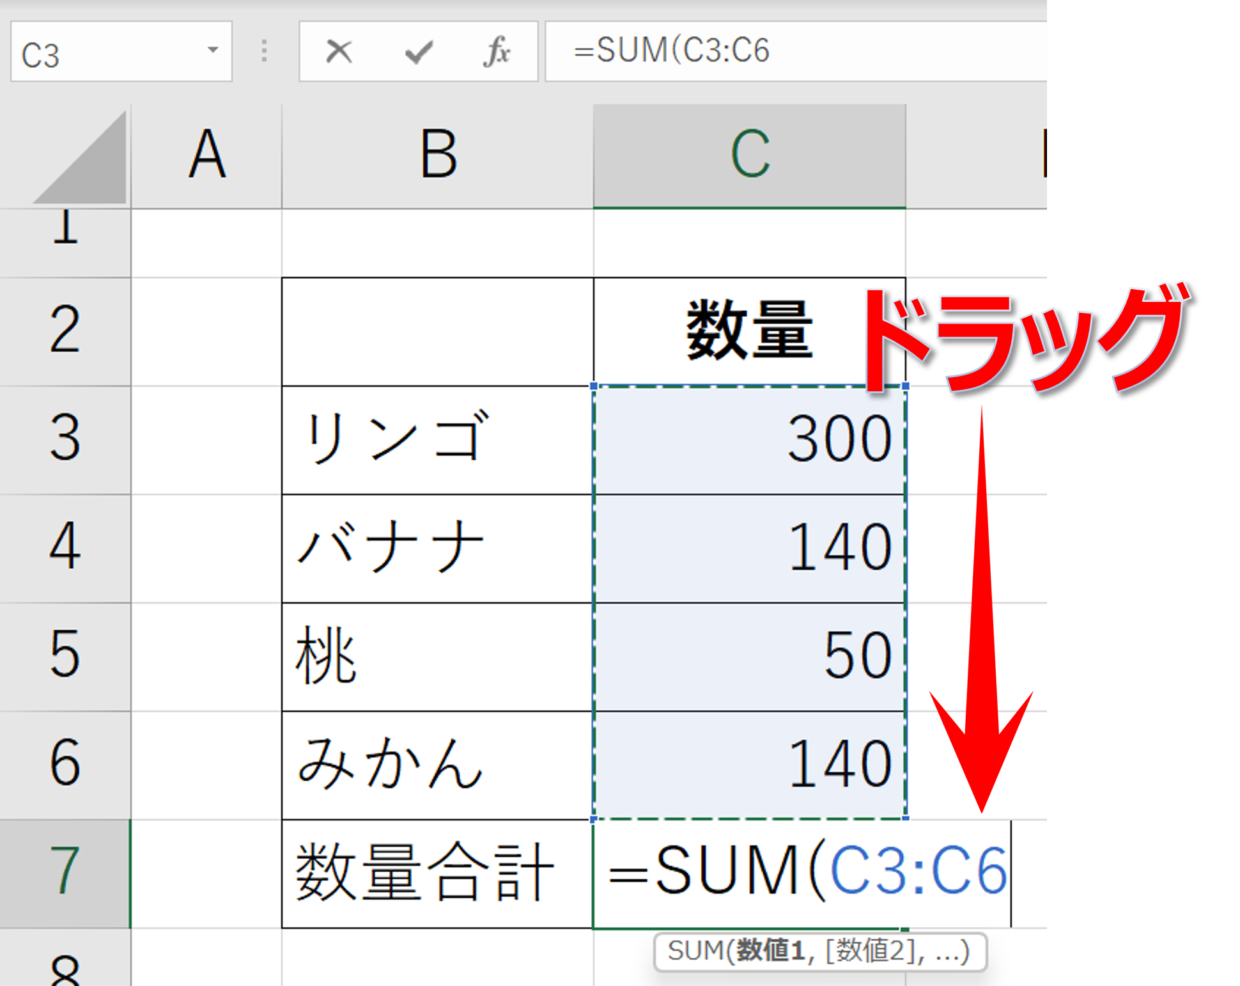Open the Name Box dropdown arrow
Viewport: 1240px width, 986px height.
click(x=212, y=50)
